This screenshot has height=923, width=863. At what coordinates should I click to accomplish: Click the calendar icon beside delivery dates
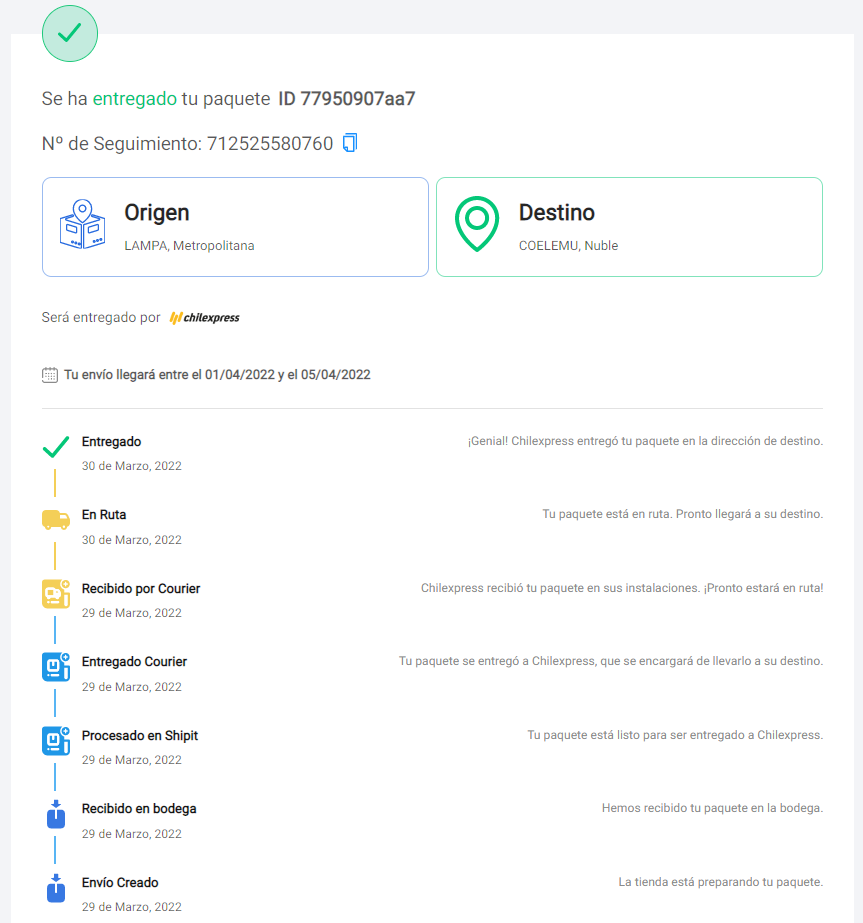(50, 375)
